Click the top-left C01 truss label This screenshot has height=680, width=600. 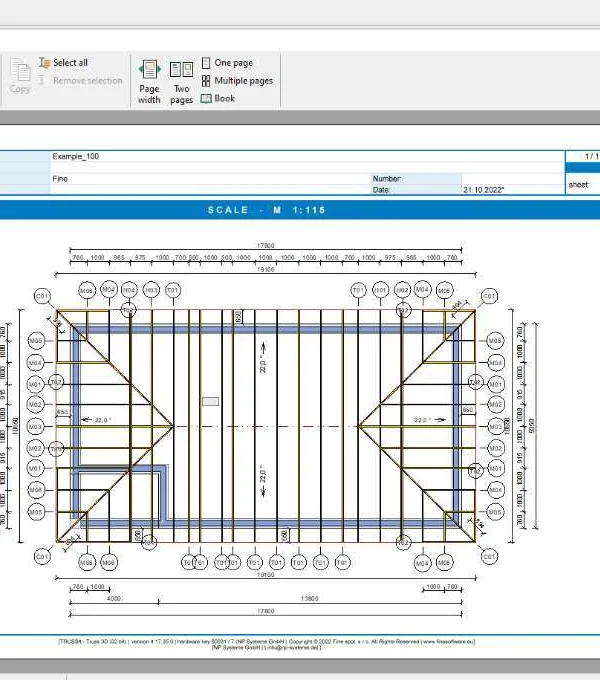(42, 297)
